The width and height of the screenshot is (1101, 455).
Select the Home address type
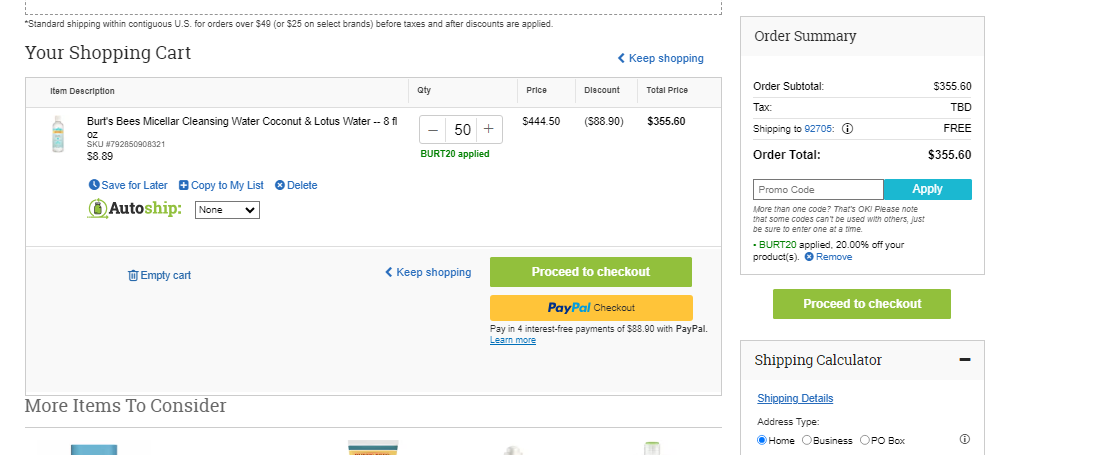click(762, 440)
